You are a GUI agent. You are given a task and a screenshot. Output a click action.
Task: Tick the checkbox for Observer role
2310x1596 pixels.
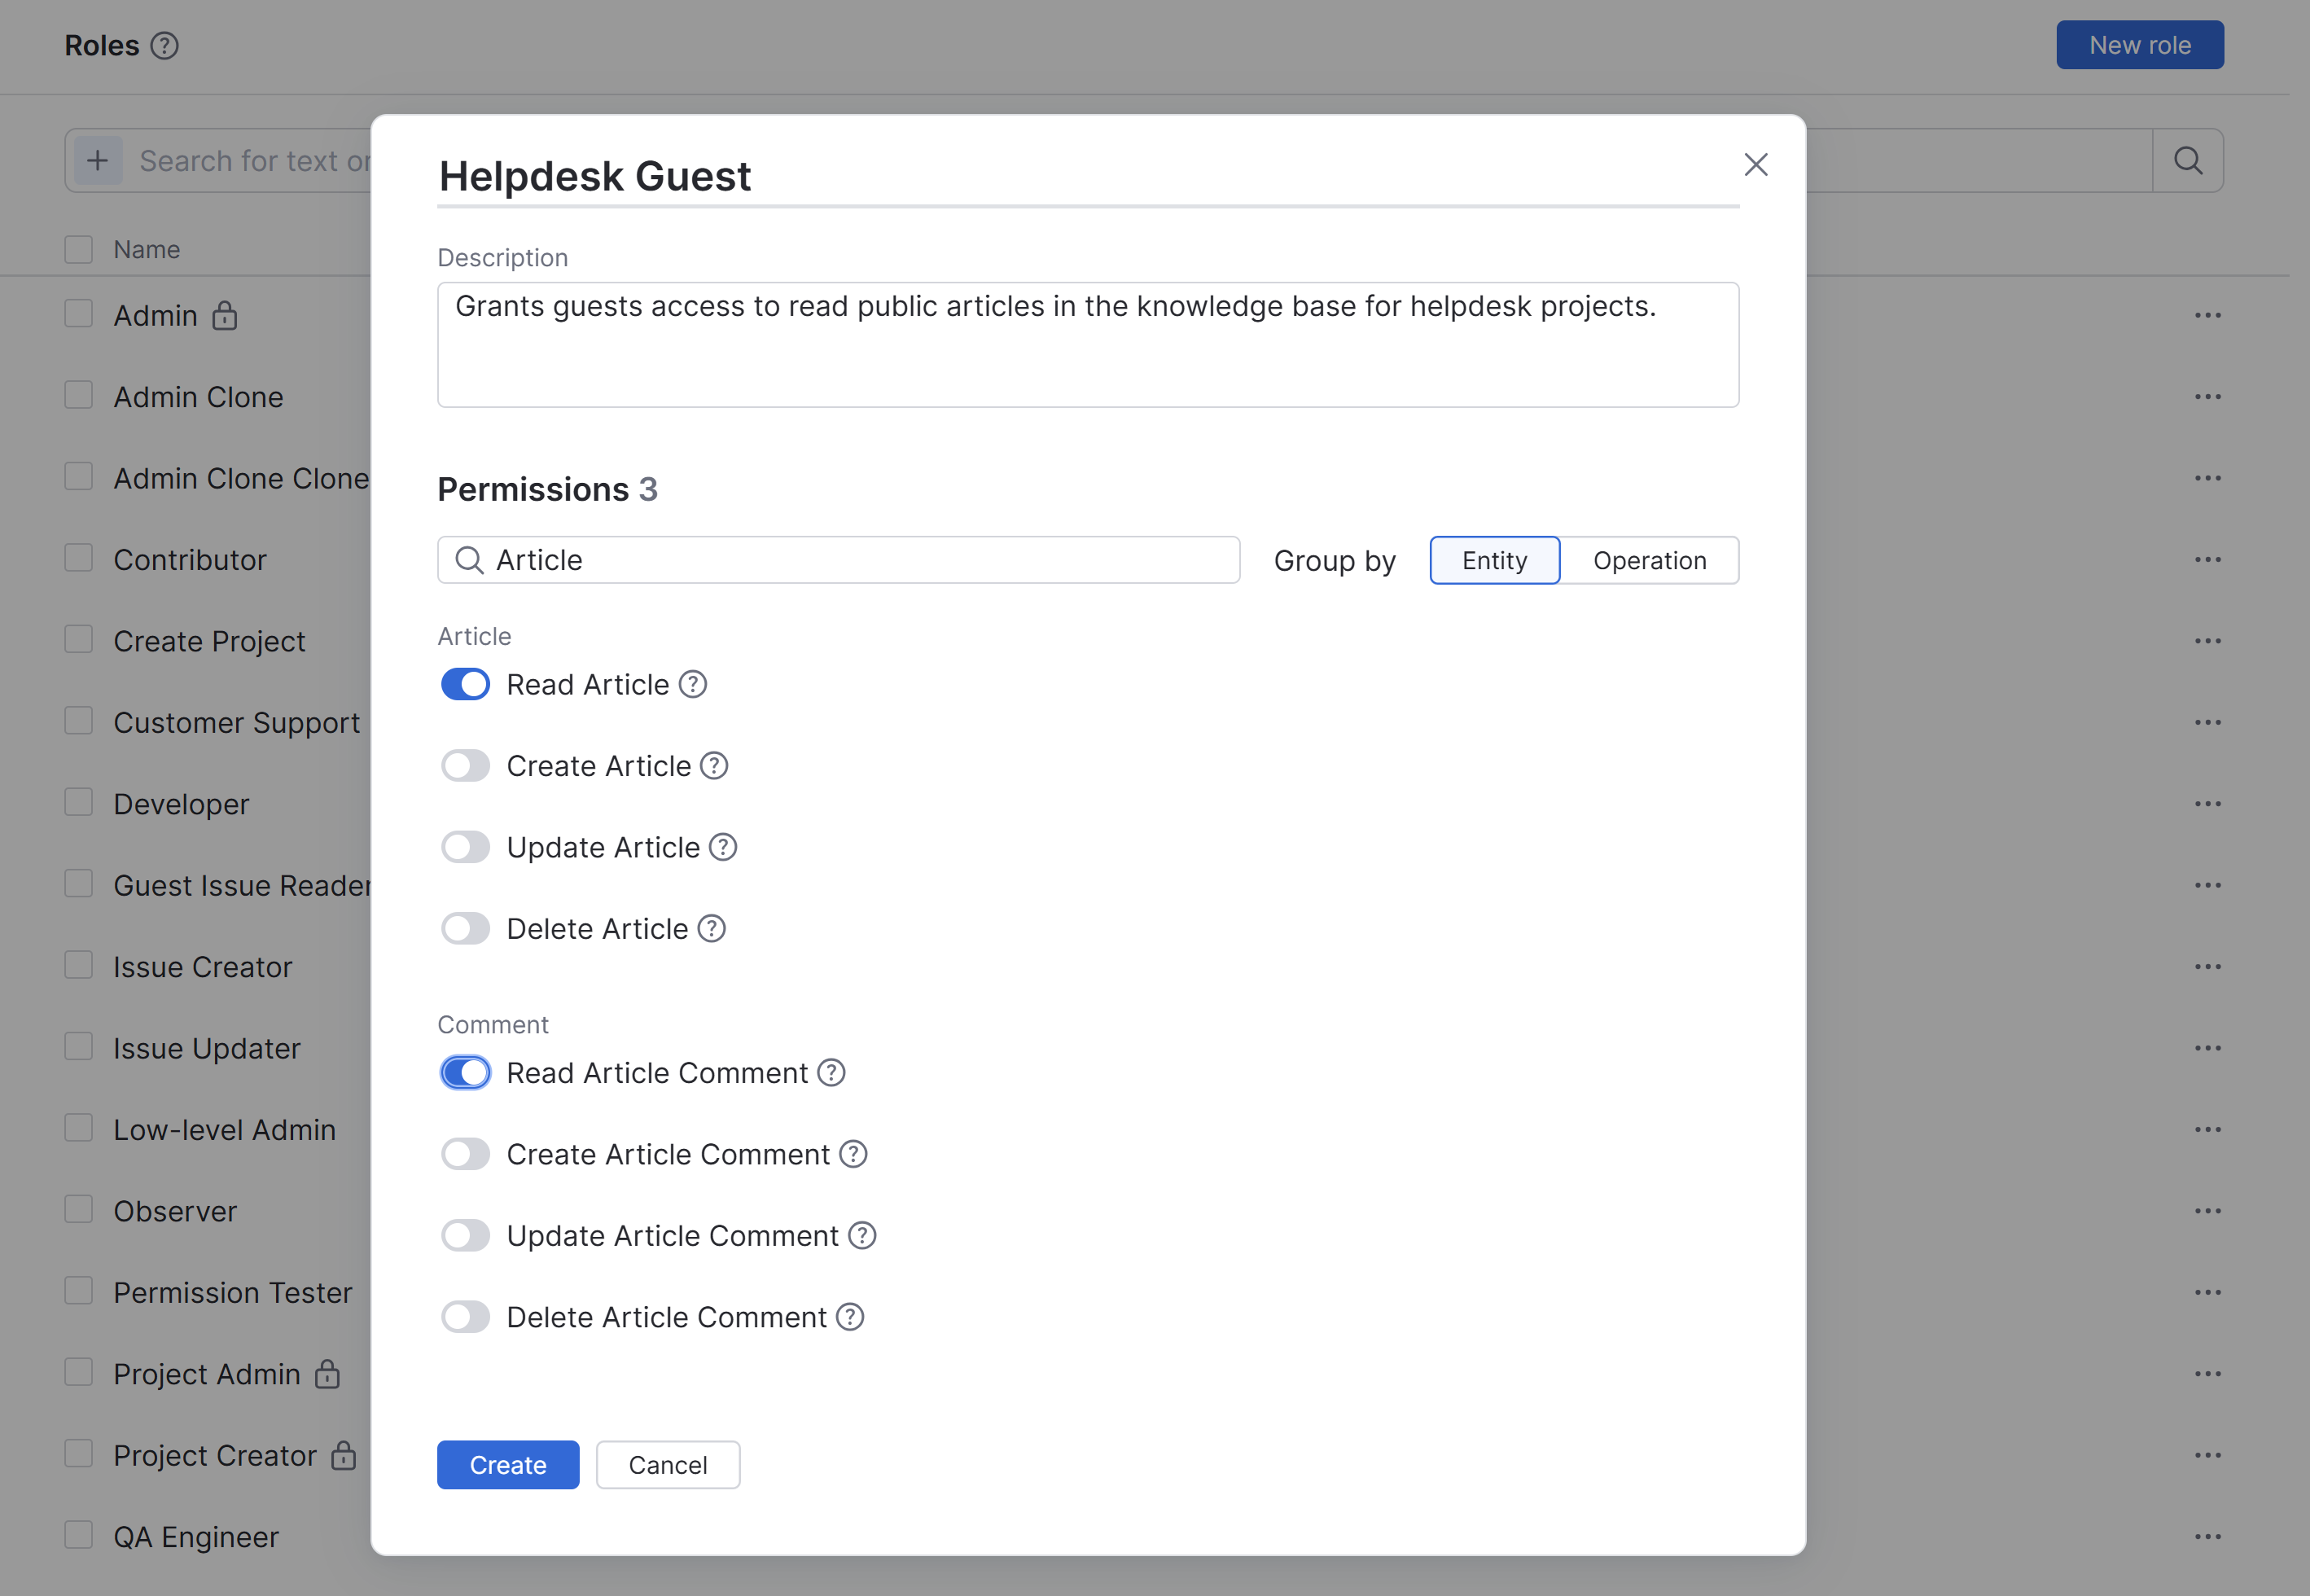79,1210
